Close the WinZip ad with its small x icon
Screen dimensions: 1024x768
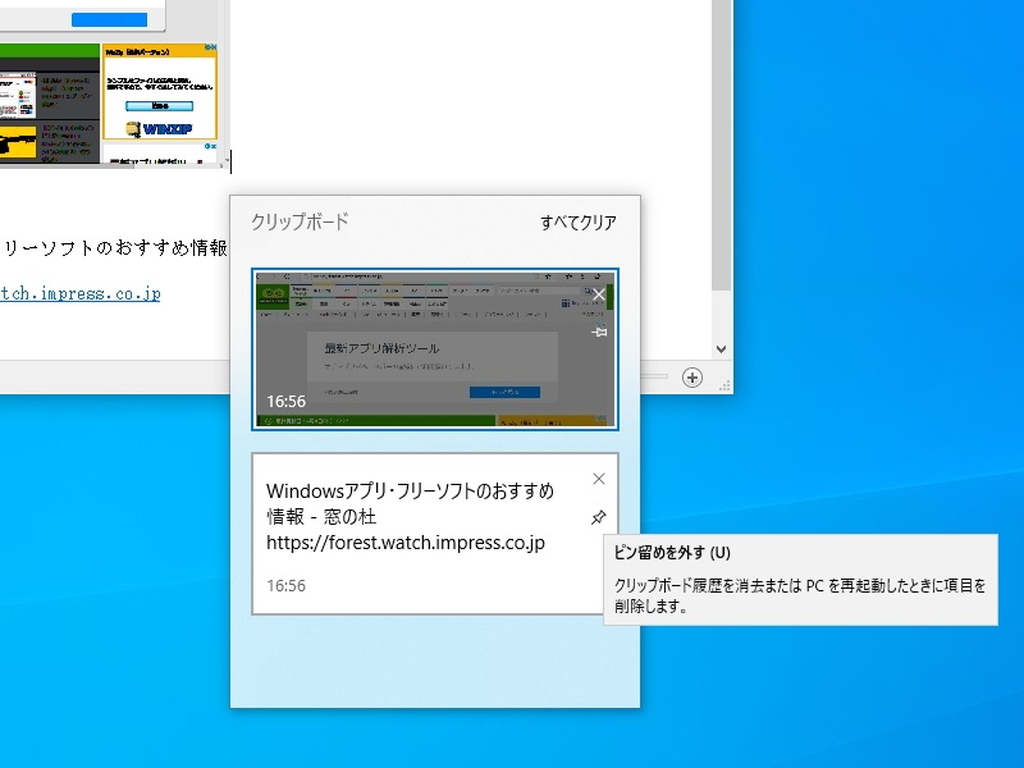(x=215, y=46)
